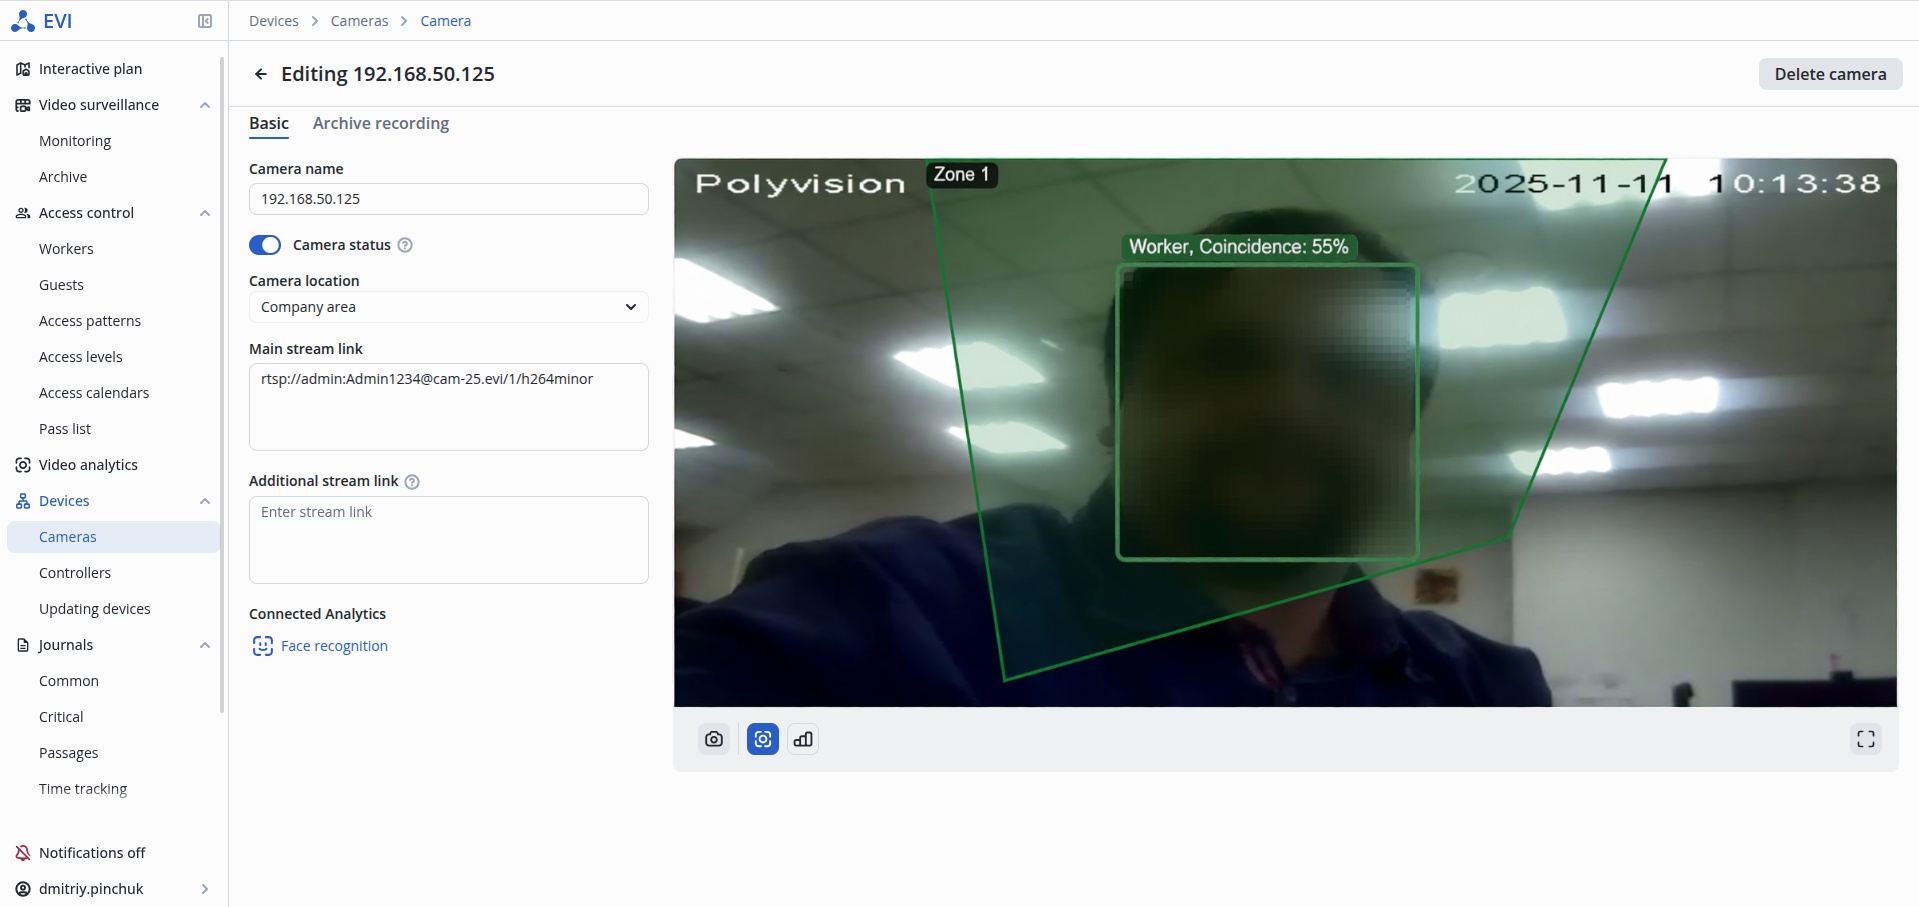Click the sidebar vertical scrollbar

click(222, 385)
